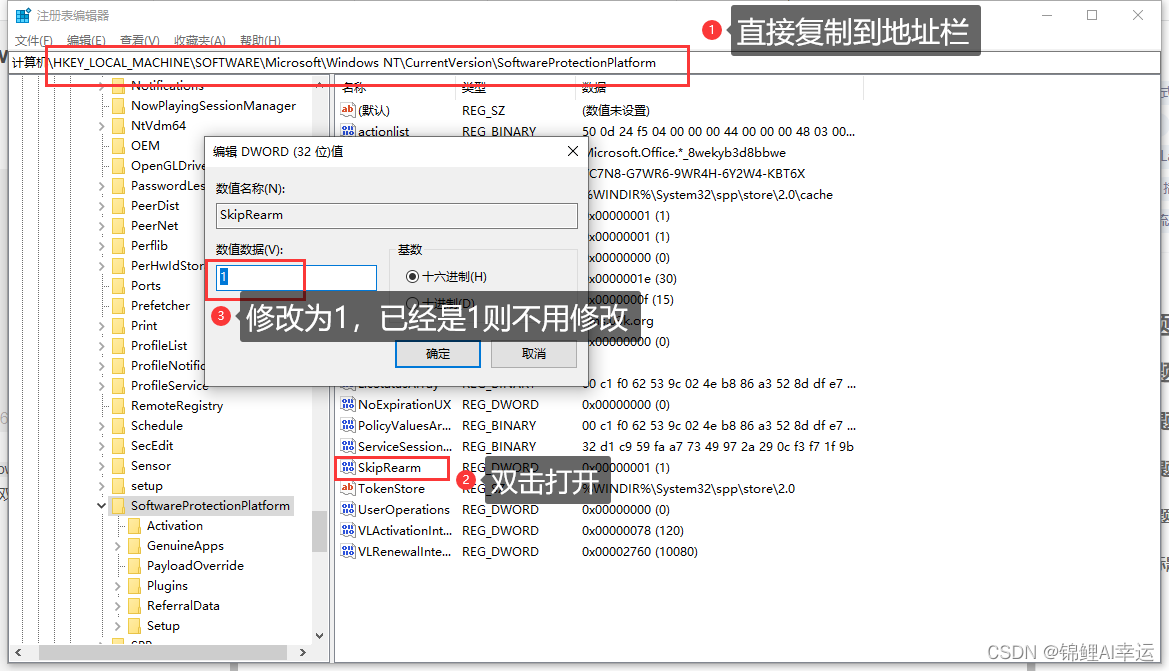Viewport: 1169px width, 671px height.
Task: Expand the SecEdit key
Action: click(x=102, y=446)
